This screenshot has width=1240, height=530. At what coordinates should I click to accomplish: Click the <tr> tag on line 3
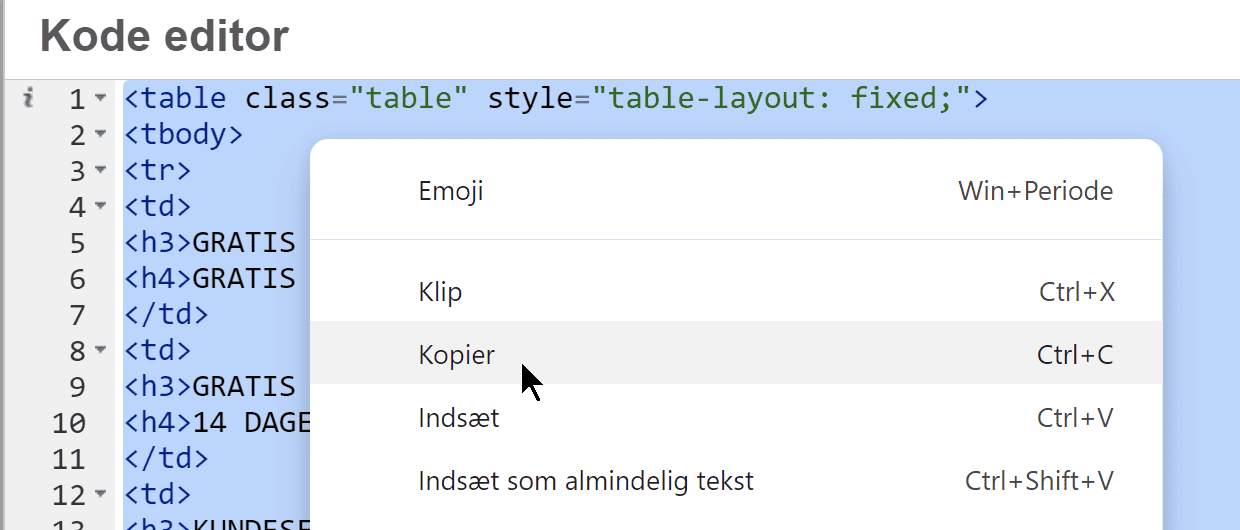pyautogui.click(x=157, y=171)
